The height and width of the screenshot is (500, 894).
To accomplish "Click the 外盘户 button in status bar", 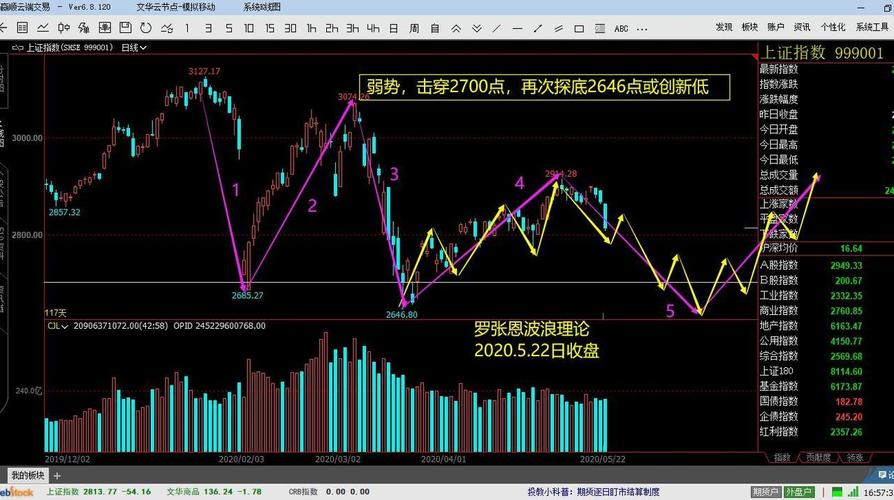I will click(798, 492).
